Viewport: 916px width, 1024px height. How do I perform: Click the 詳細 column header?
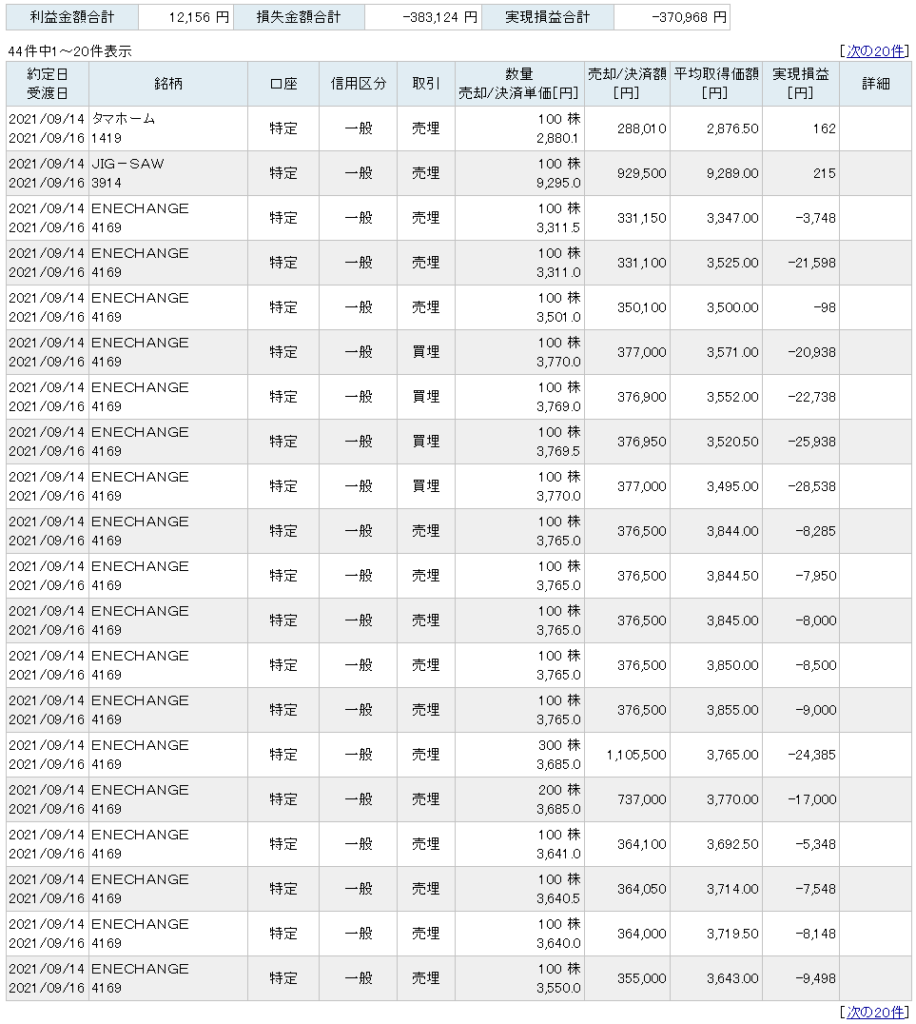[x=876, y=84]
